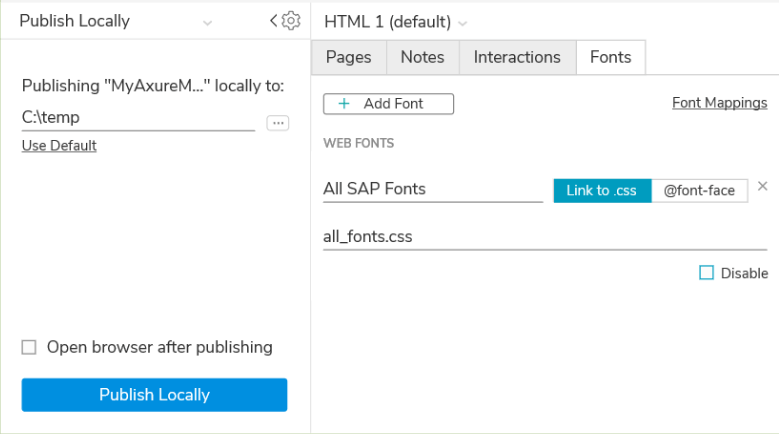Click the All SAP Fonts name field
779x434 pixels.
click(433, 190)
